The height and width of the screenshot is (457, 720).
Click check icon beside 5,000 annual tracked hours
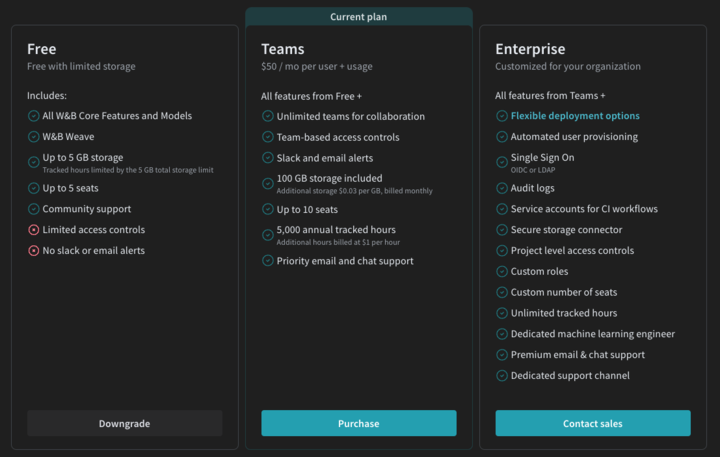268,235
